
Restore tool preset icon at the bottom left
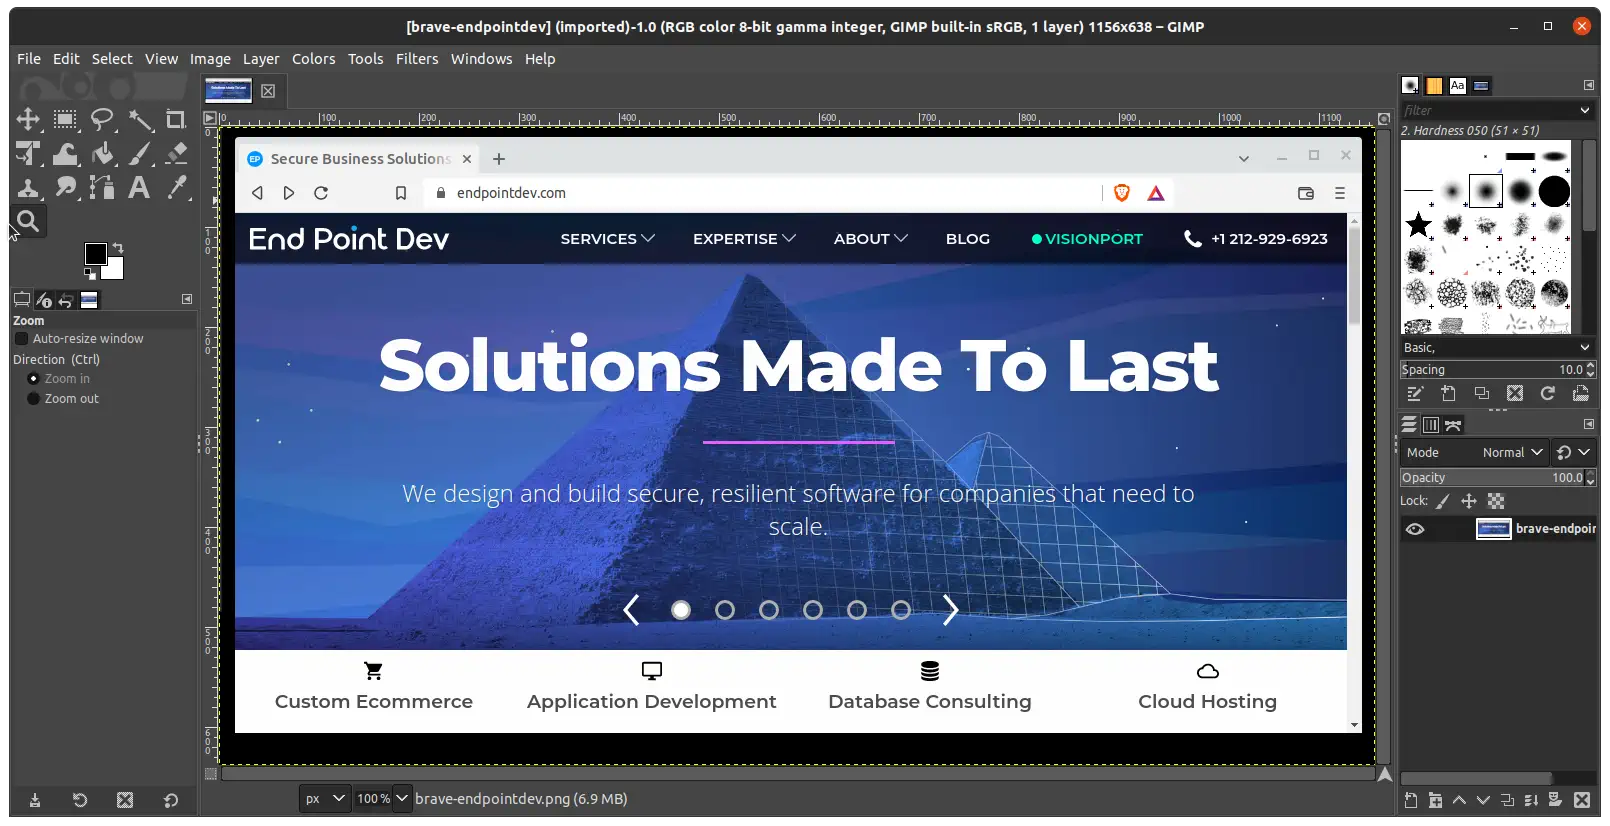click(80, 800)
